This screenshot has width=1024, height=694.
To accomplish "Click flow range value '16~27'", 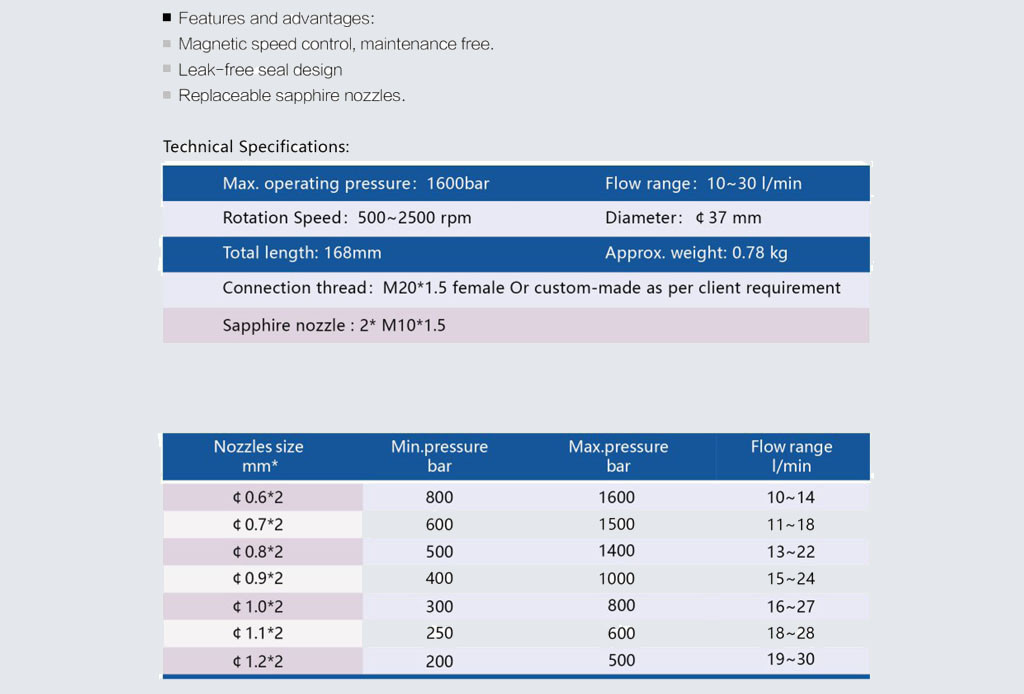I will 791,607.
